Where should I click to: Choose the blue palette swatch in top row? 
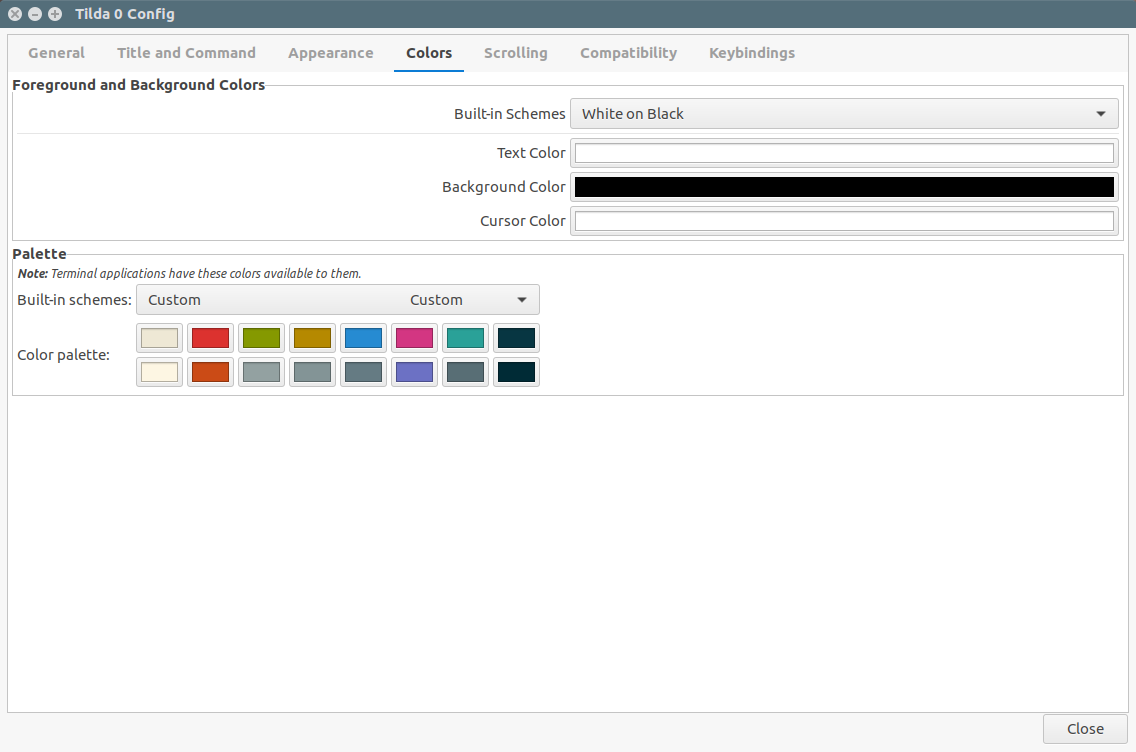click(364, 338)
